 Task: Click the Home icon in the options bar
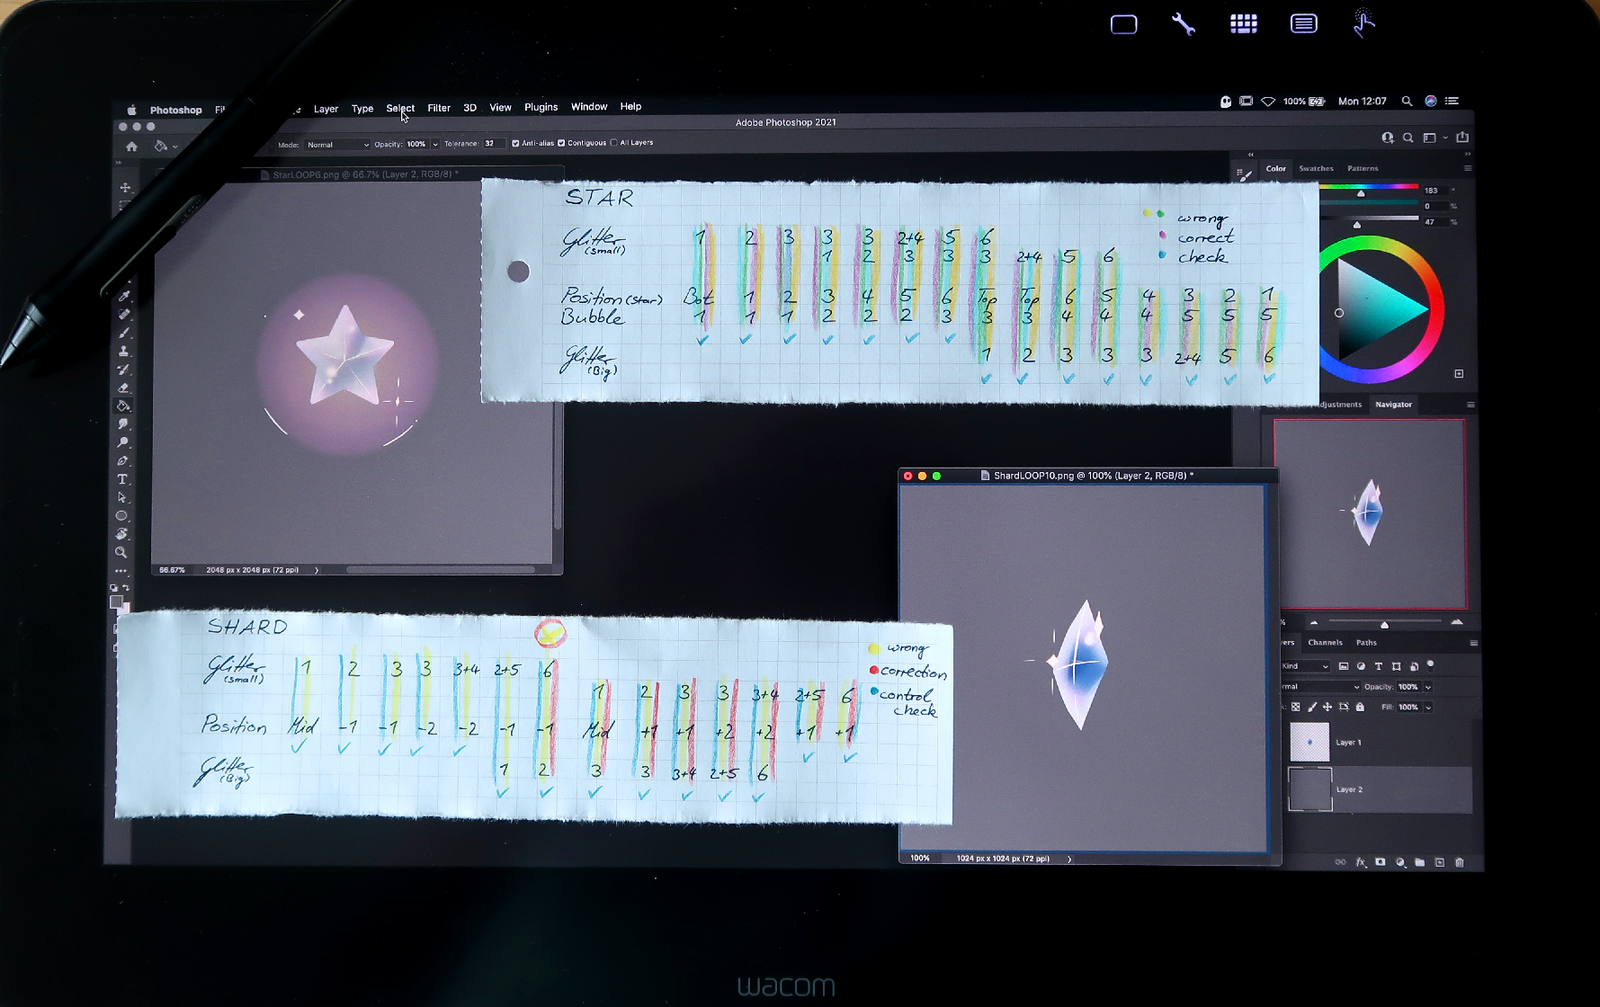[132, 146]
